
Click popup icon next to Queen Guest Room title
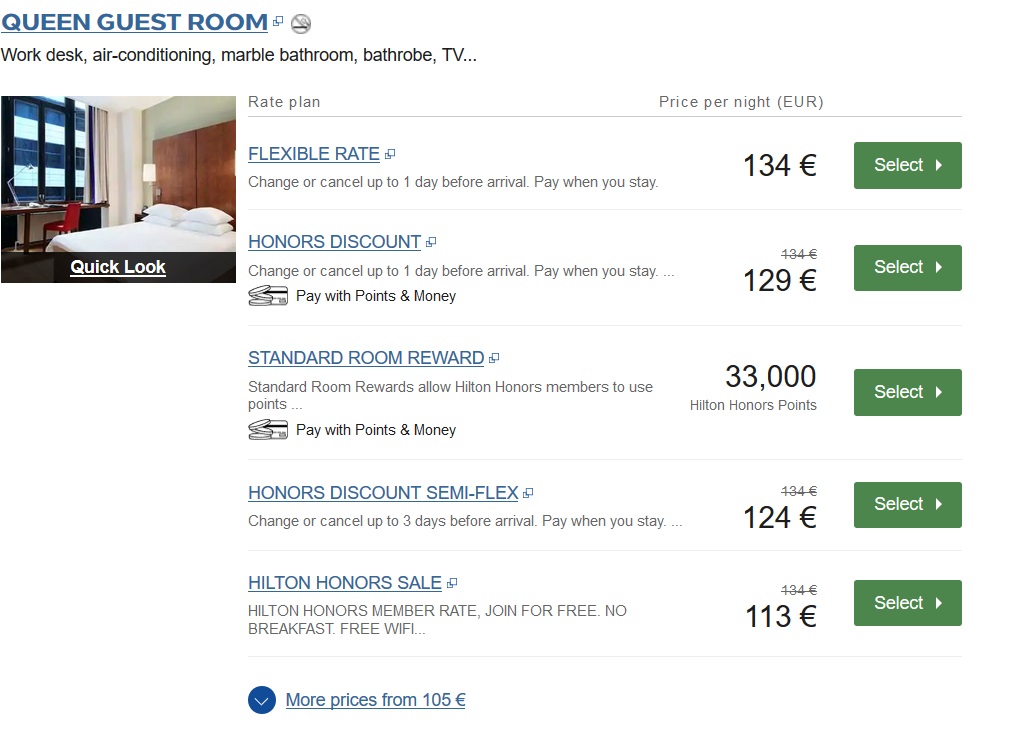278,21
